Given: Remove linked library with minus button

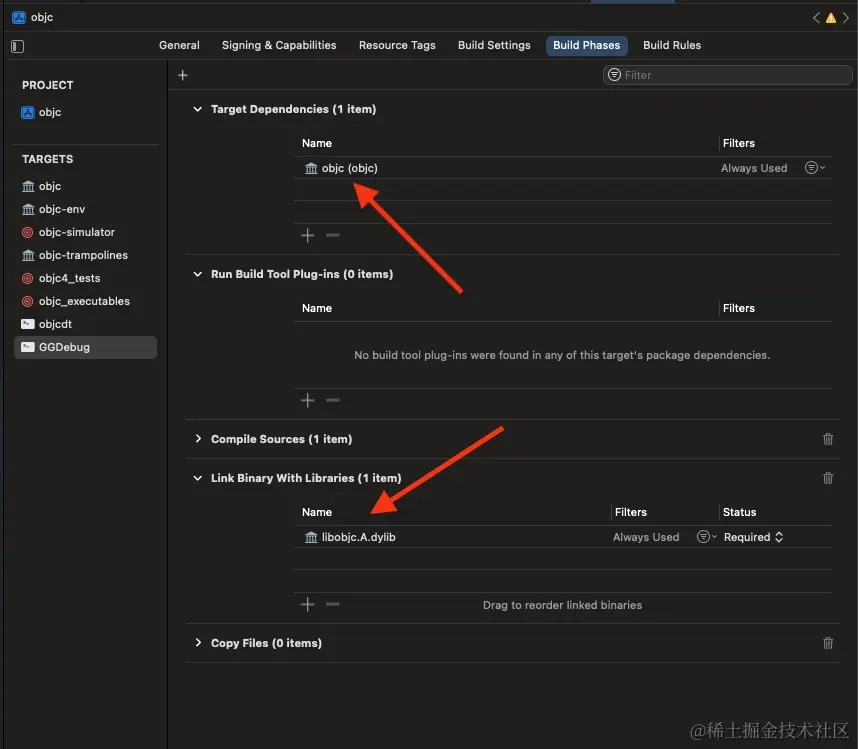Looking at the screenshot, I should [x=333, y=605].
